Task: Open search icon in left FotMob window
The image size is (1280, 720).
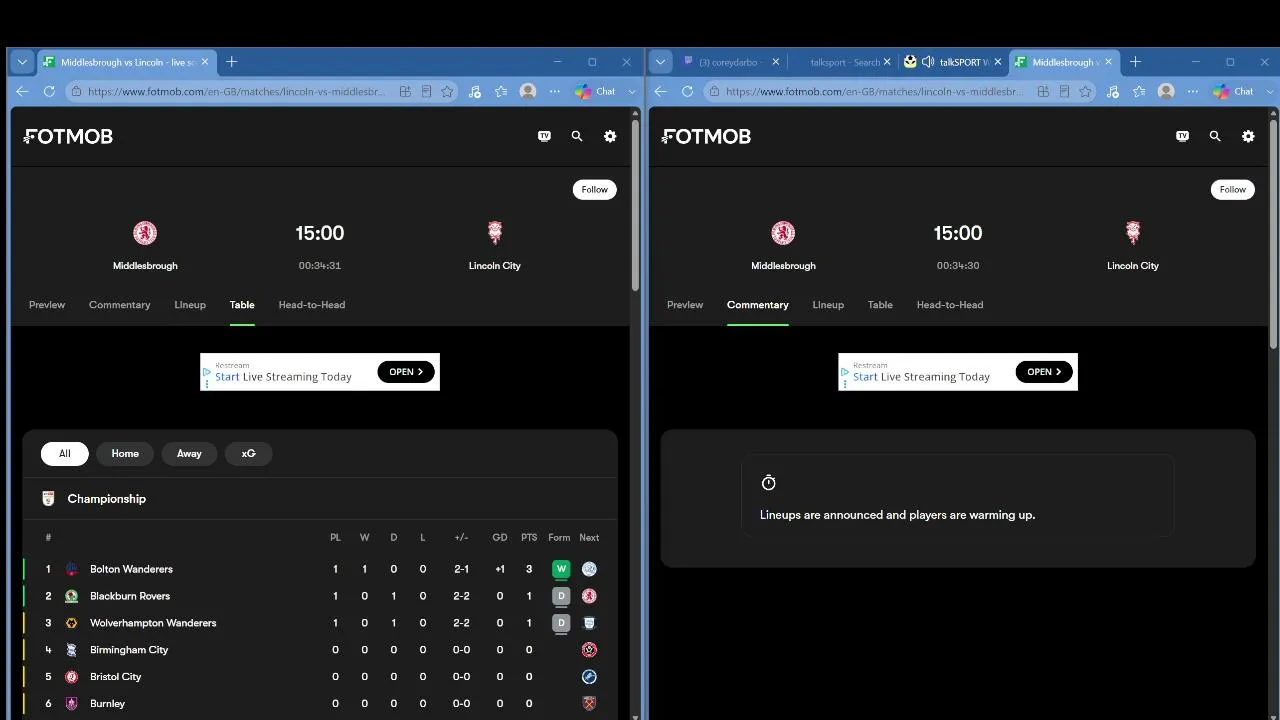Action: (577, 136)
